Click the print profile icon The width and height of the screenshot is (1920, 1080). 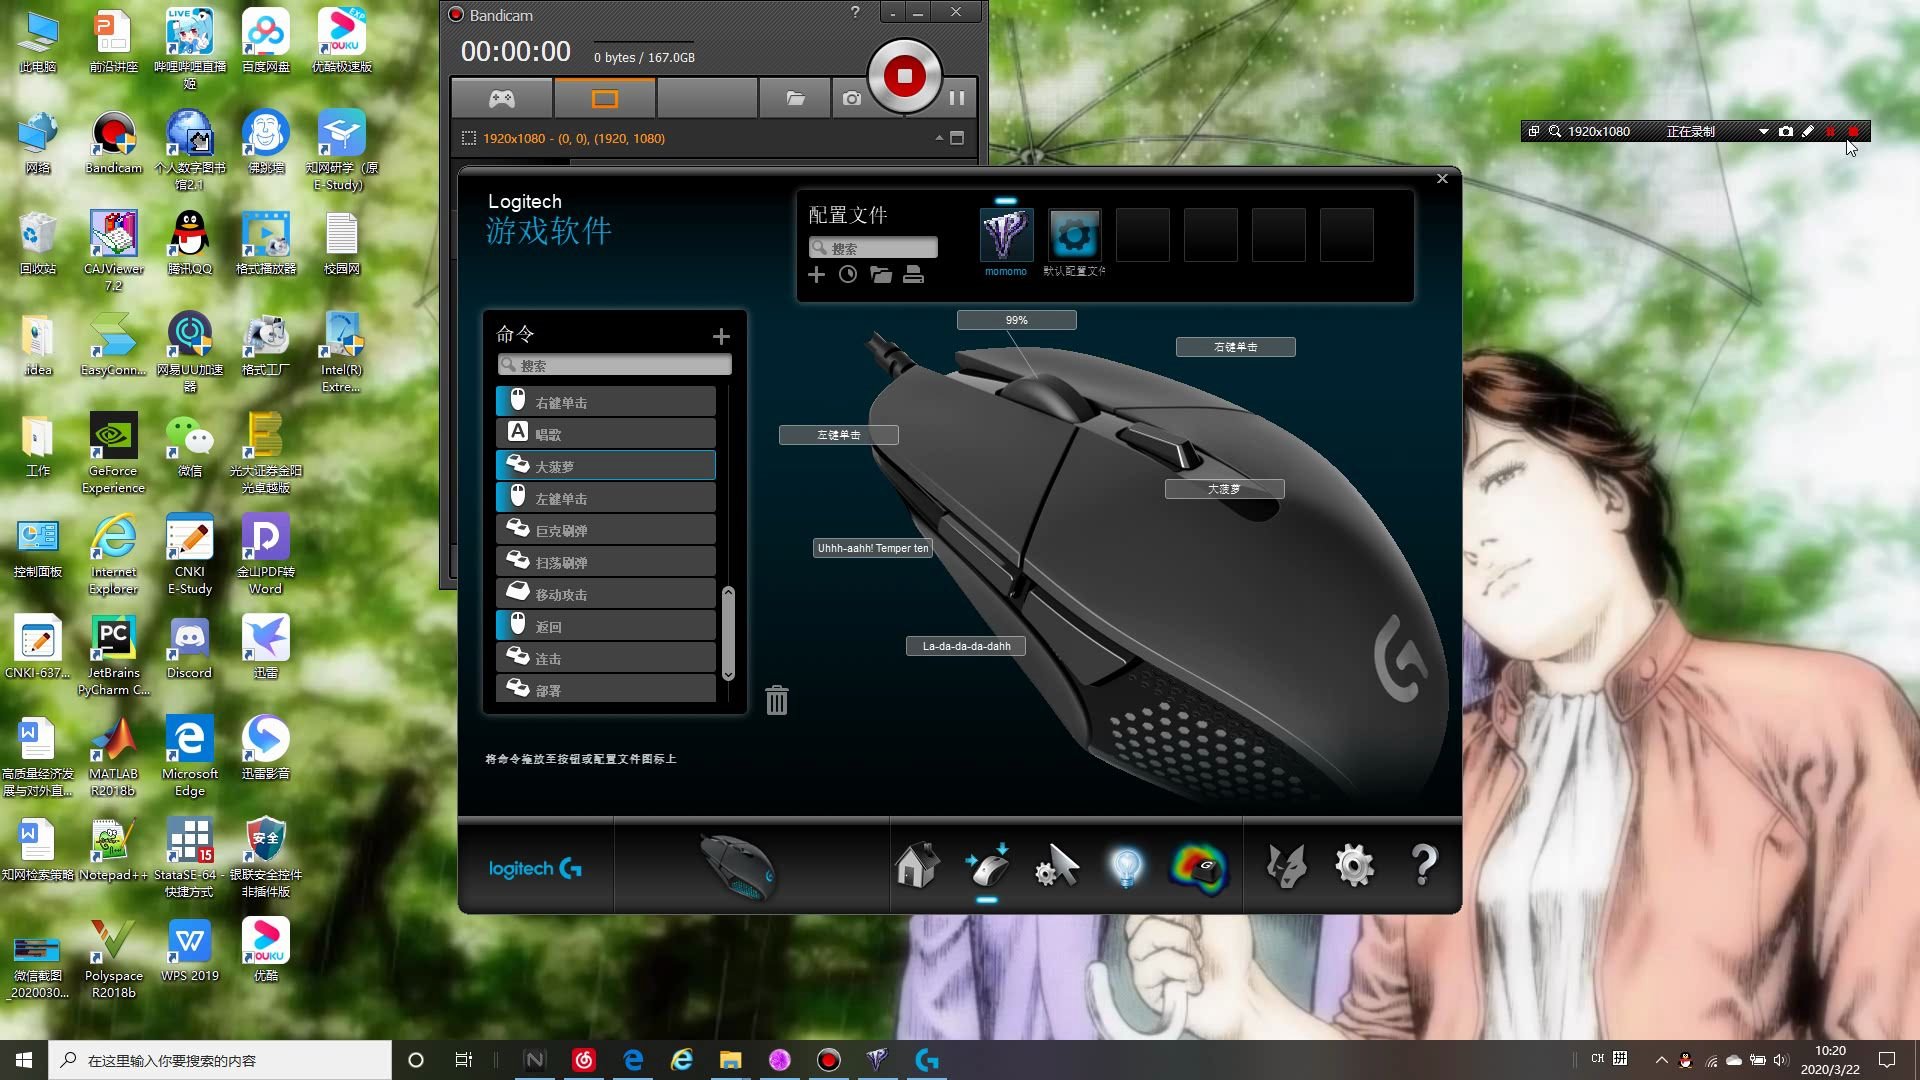tap(913, 275)
